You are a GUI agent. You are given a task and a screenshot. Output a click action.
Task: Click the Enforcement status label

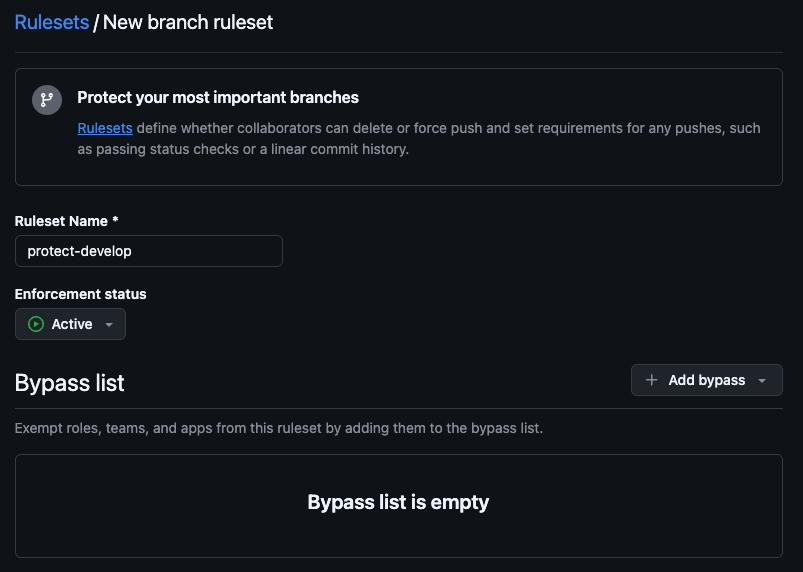pyautogui.click(x=80, y=294)
